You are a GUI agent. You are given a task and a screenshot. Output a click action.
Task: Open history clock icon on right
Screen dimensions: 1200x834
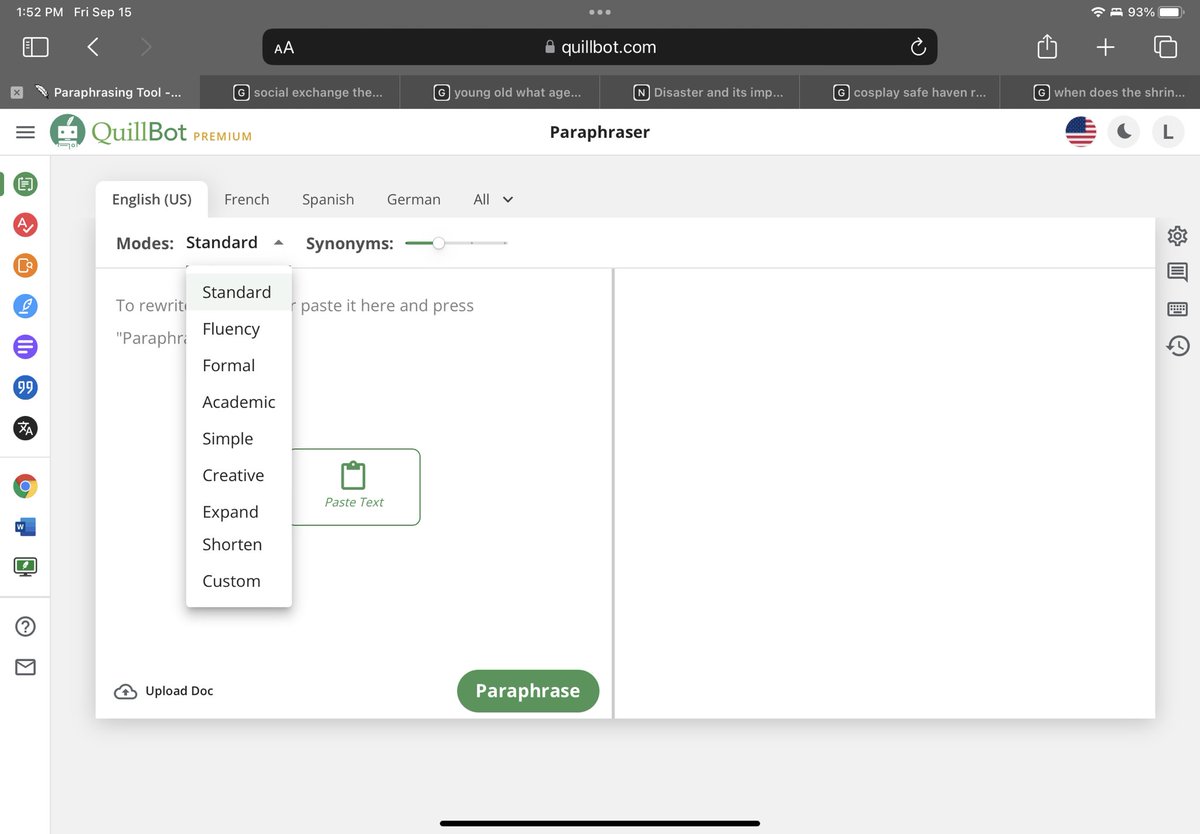tap(1177, 346)
